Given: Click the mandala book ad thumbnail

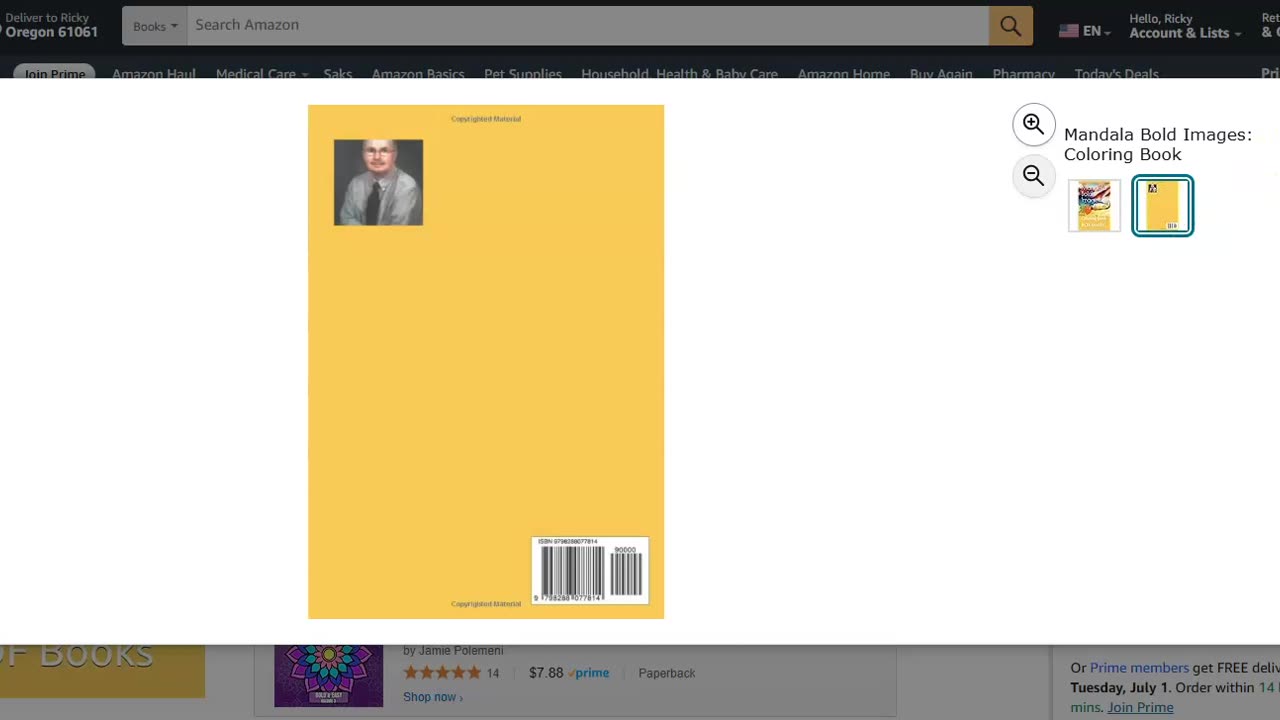Looking at the screenshot, I should coord(329,676).
